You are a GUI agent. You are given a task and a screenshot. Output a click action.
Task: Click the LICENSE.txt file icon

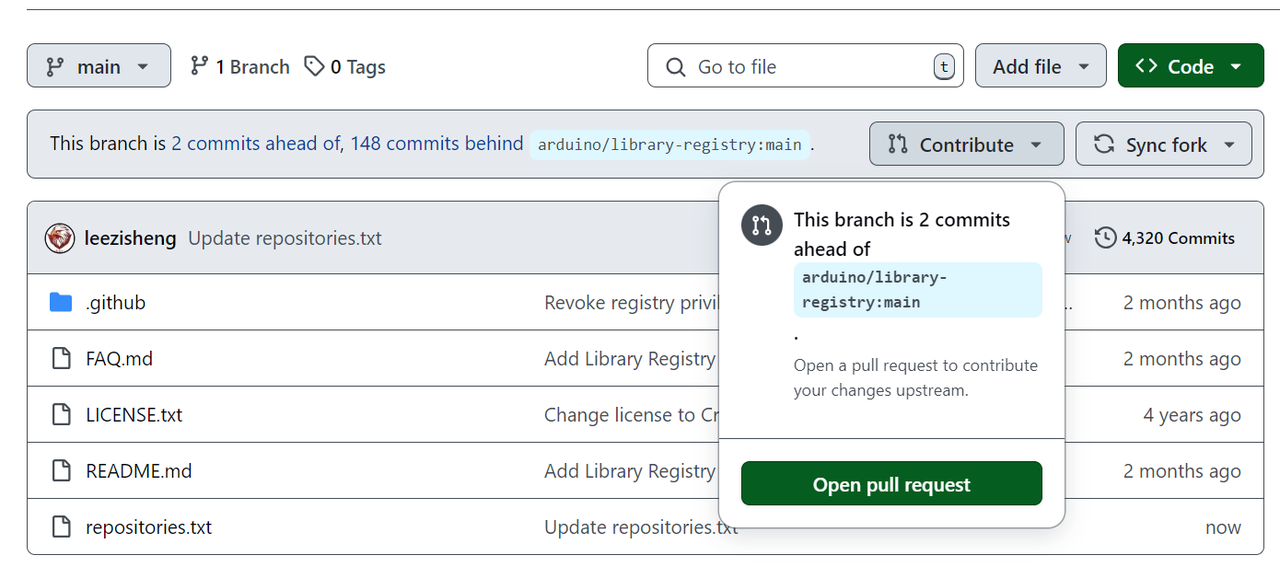click(x=61, y=414)
